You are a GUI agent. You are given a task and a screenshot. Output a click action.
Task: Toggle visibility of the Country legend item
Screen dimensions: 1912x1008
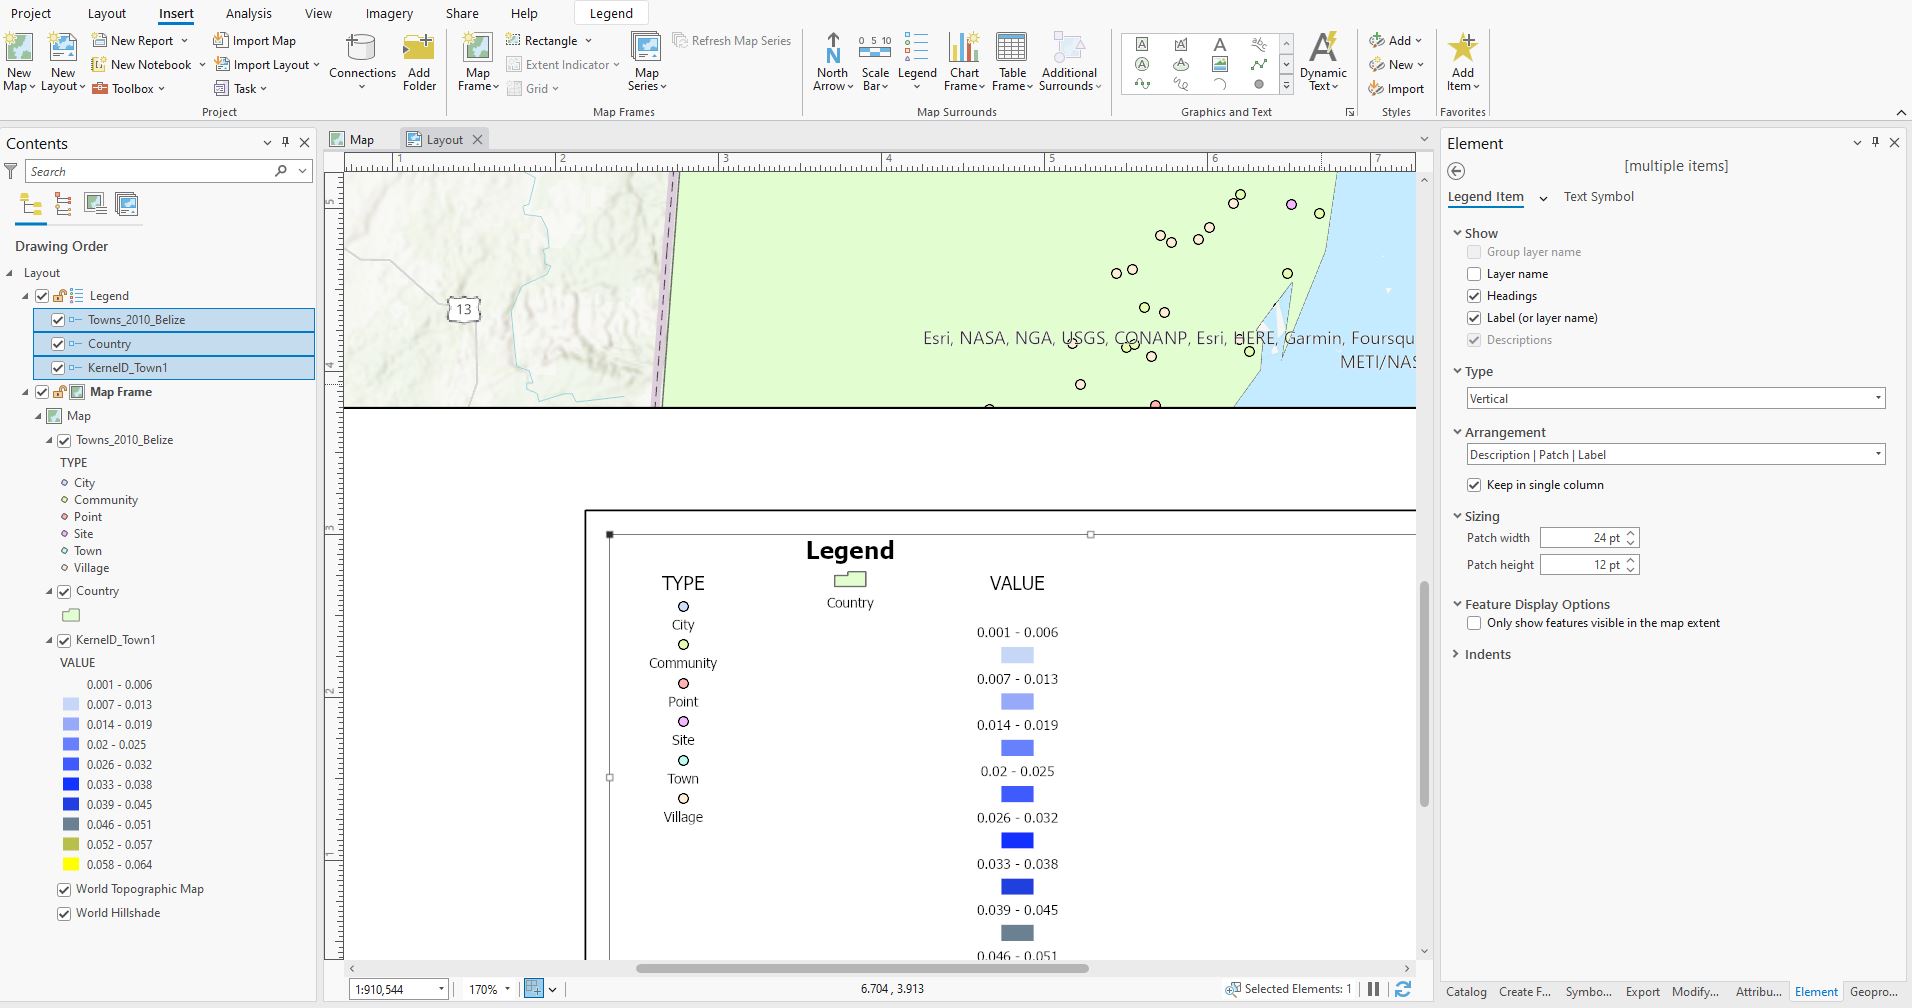[58, 343]
